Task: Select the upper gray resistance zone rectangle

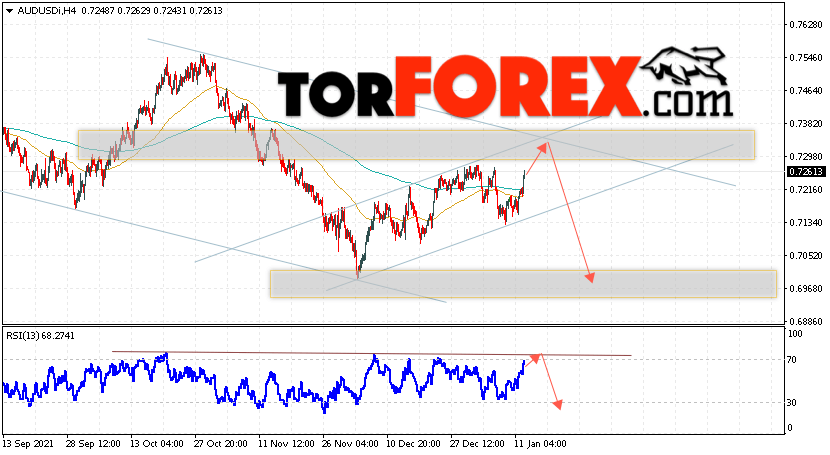Action: tap(416, 144)
